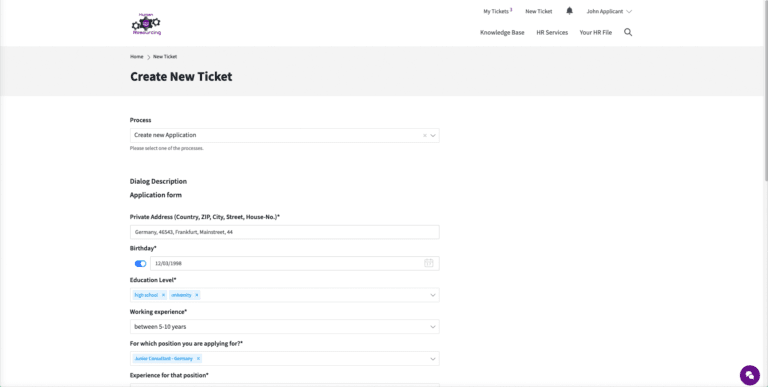Remove the university education tag
Image resolution: width=768 pixels, height=387 pixels.
197,295
